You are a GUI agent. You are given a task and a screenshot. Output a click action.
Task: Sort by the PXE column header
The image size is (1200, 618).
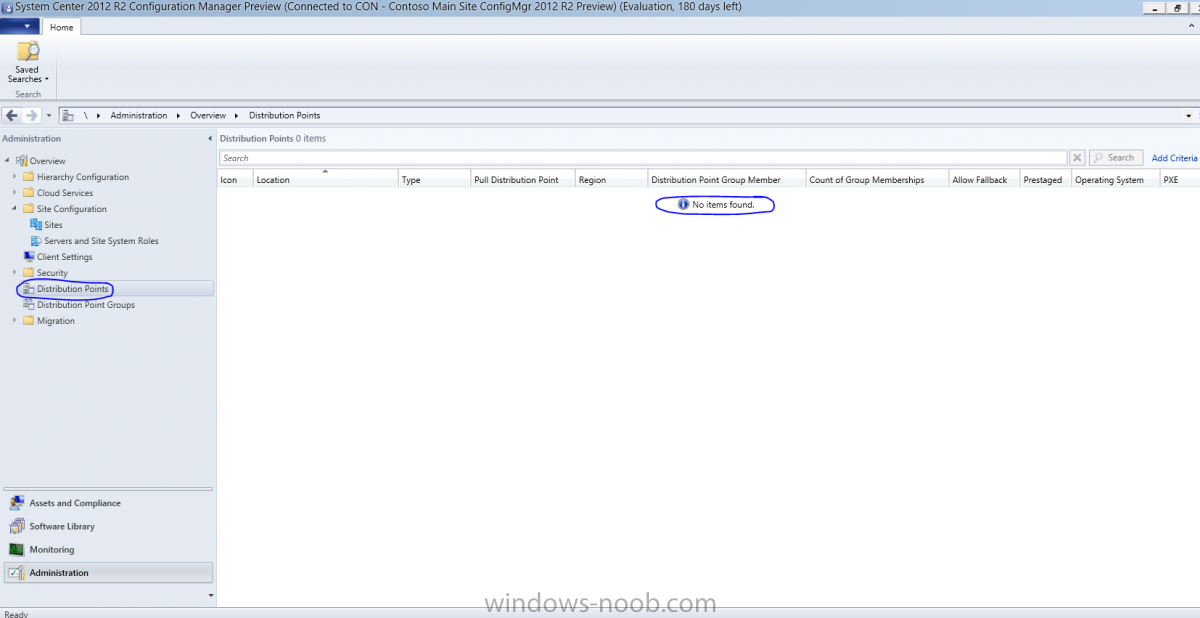1180,180
